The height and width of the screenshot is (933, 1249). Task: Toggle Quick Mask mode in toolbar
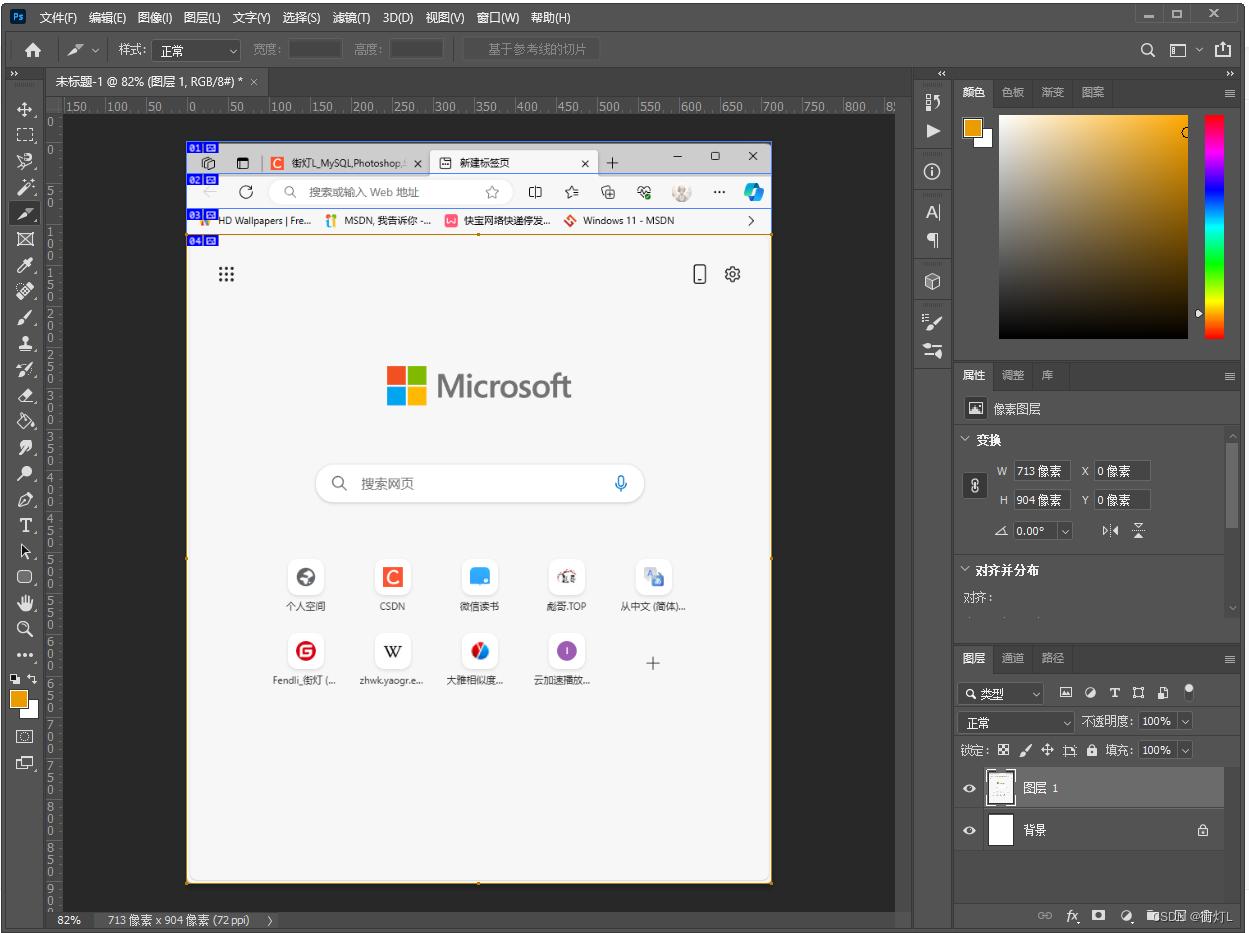point(25,736)
